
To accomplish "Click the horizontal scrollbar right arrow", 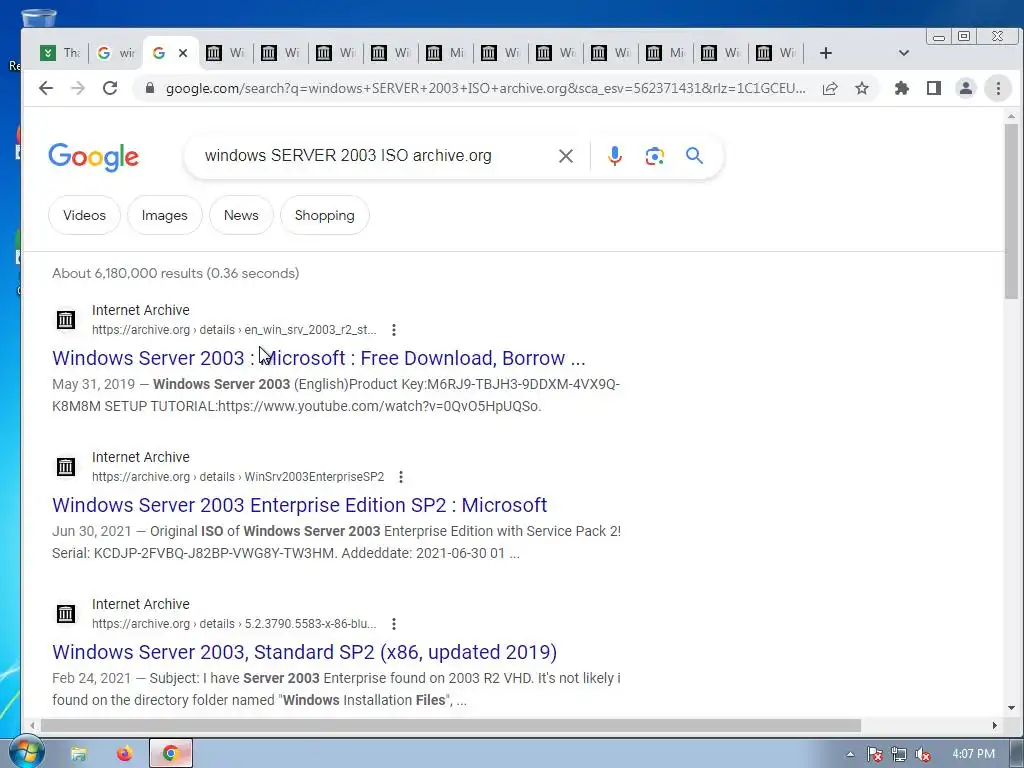I will pyautogui.click(x=995, y=726).
